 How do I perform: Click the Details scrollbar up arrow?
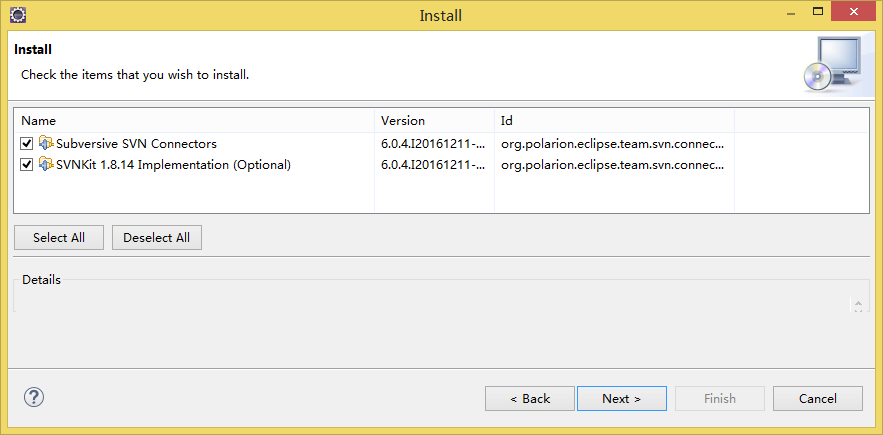click(858, 302)
